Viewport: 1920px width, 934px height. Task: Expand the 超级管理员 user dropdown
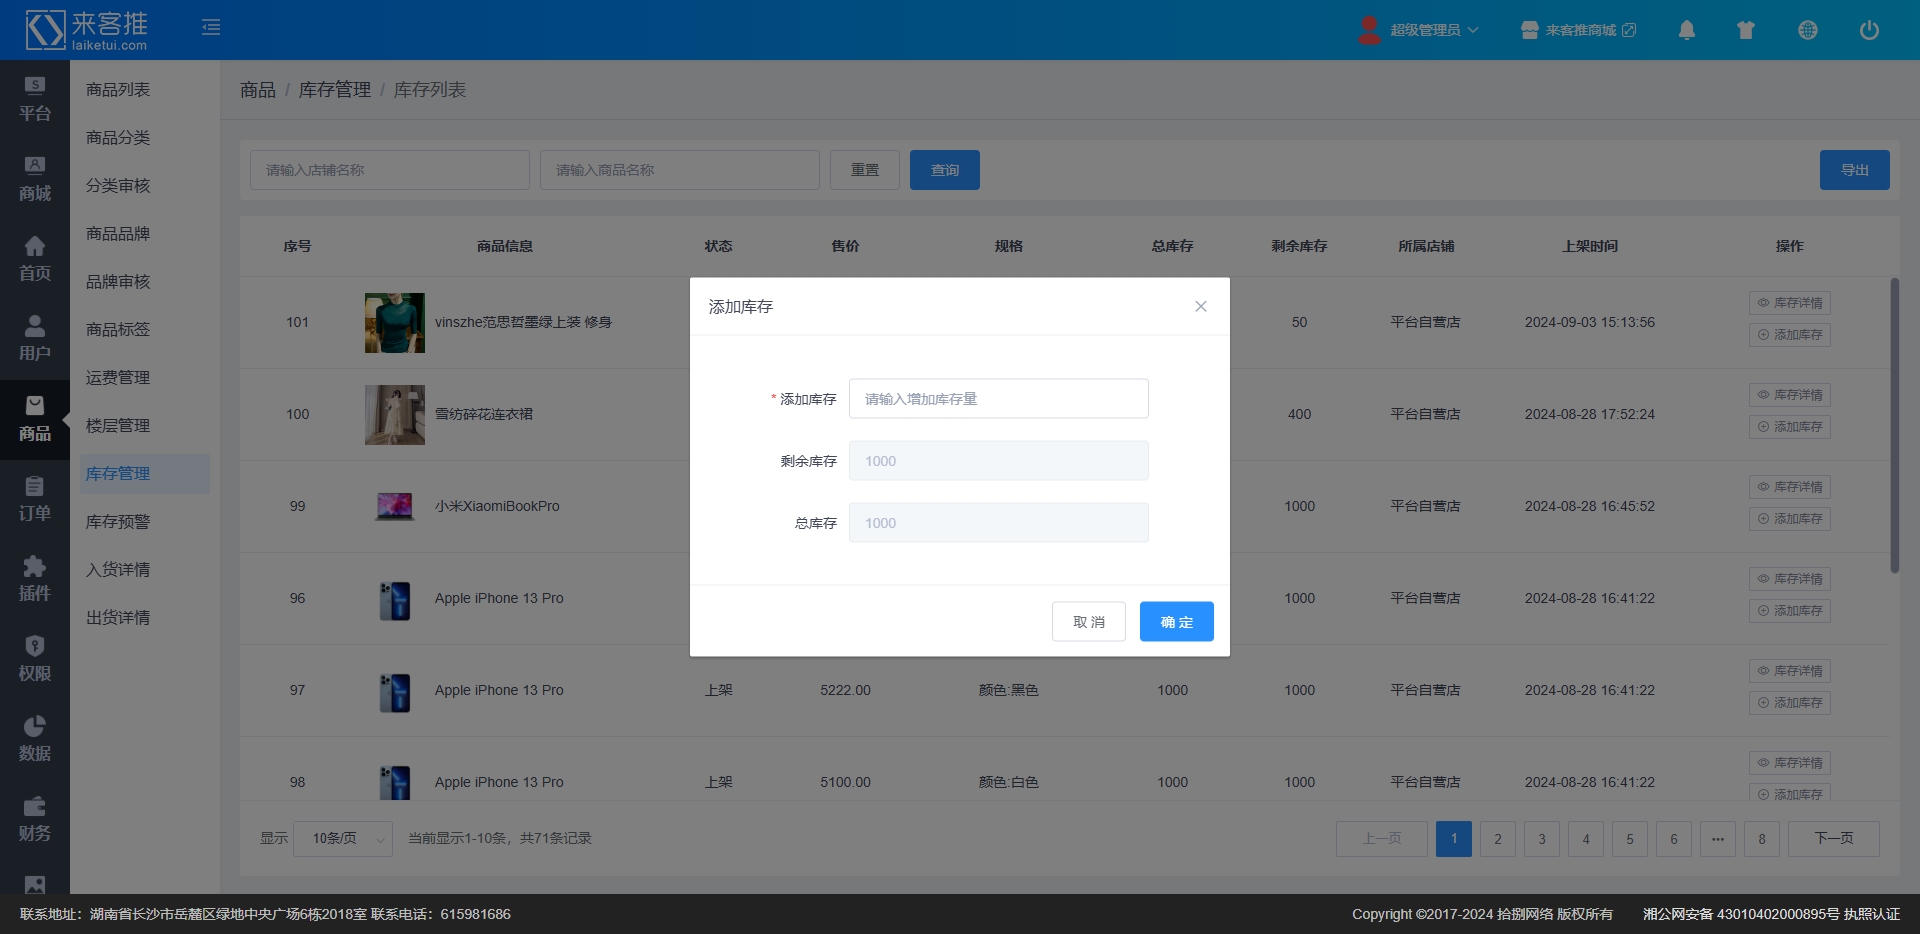[x=1420, y=30]
